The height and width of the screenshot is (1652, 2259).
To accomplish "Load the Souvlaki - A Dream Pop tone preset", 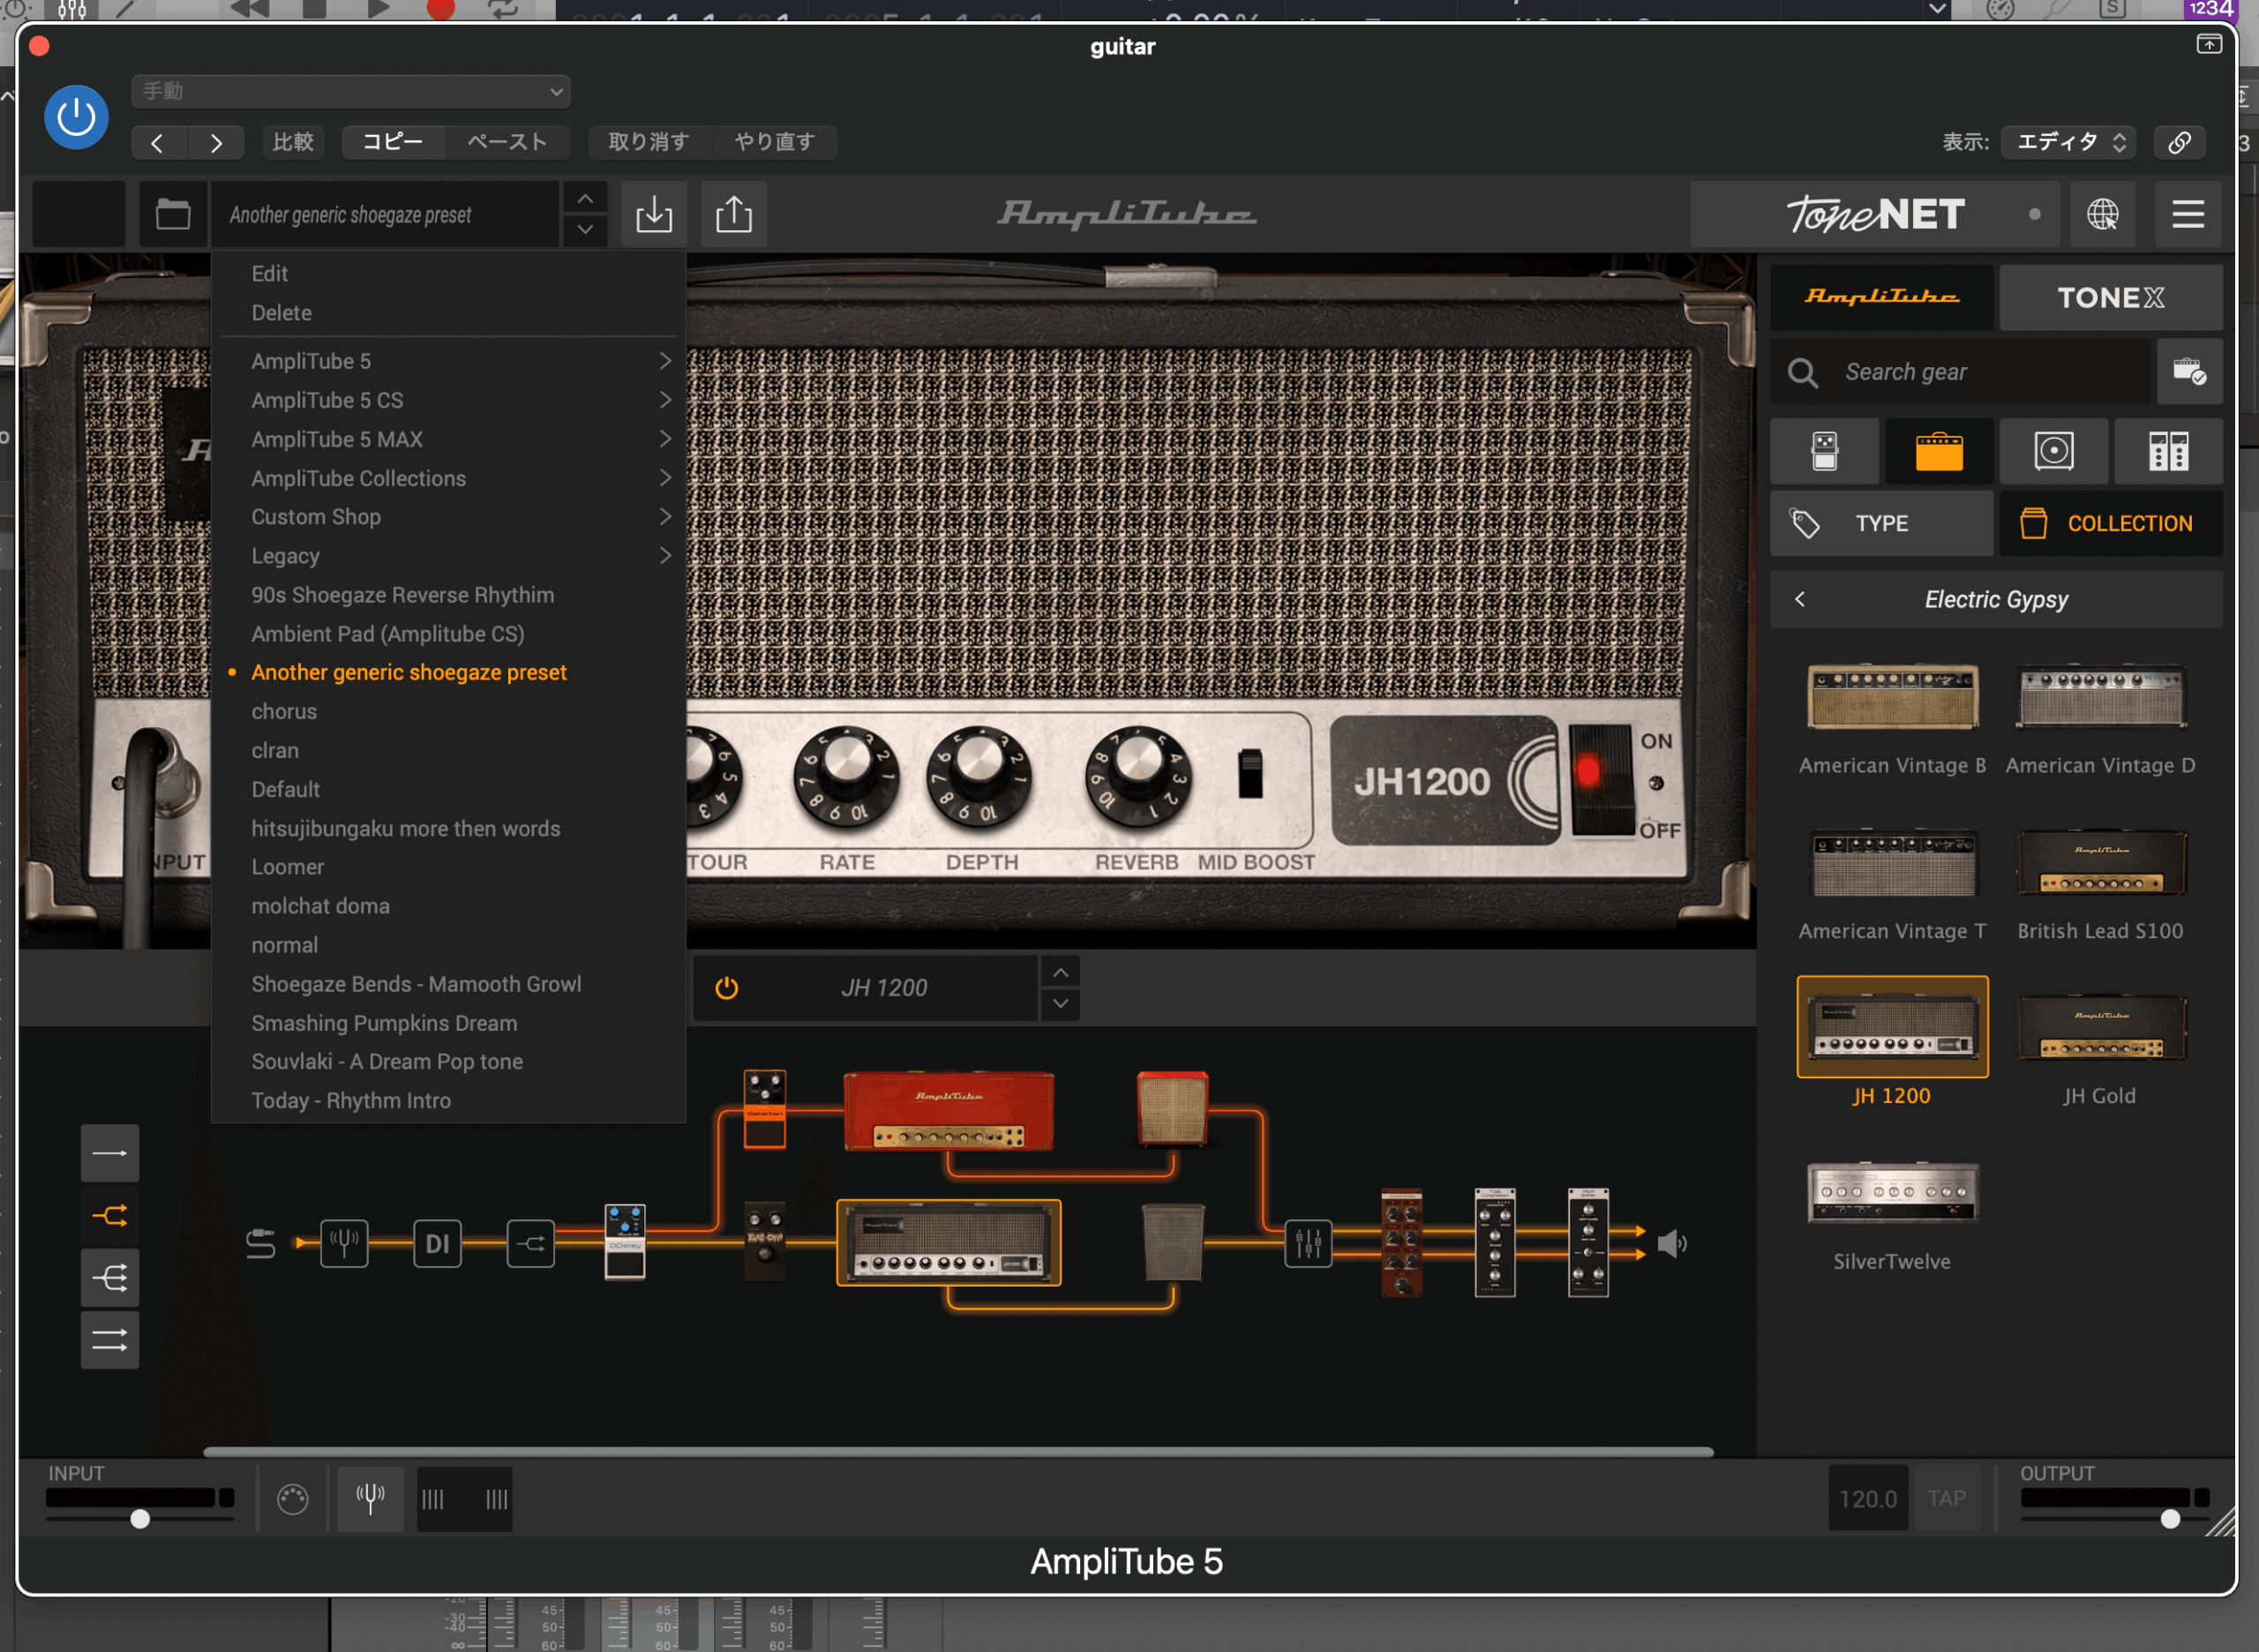I will tap(387, 1061).
